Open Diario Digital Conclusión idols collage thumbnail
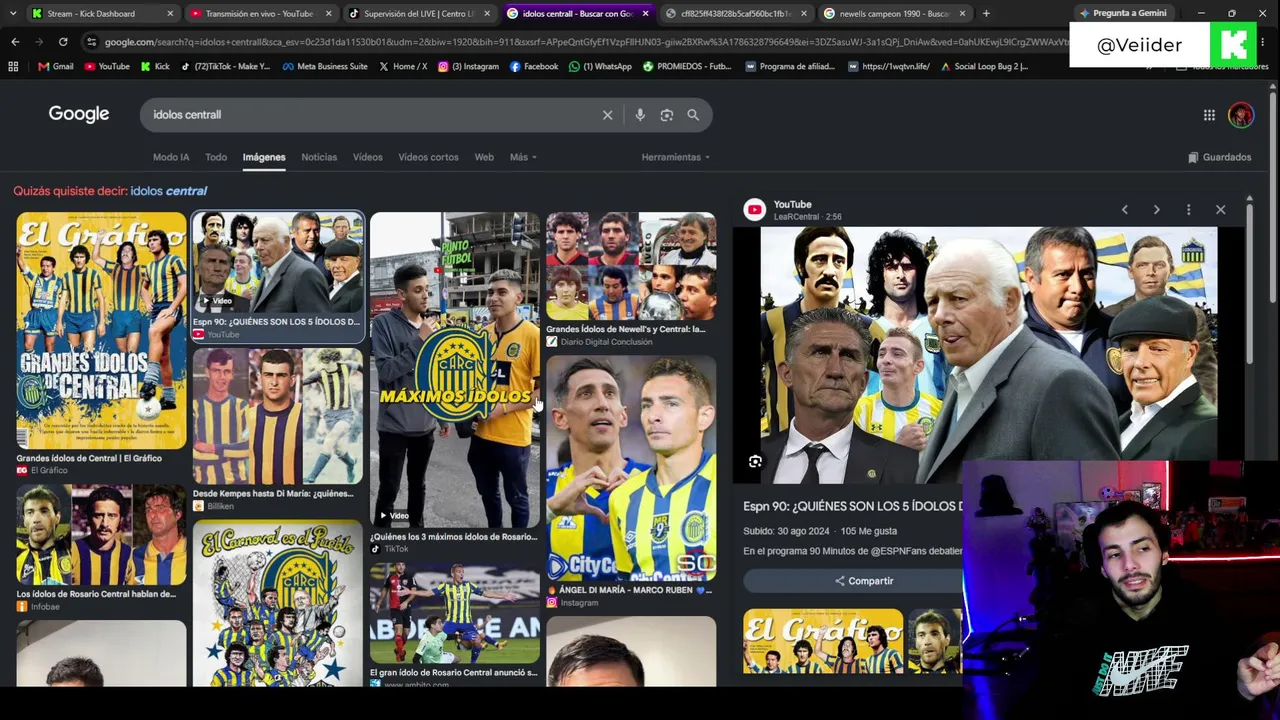Image resolution: width=1280 pixels, height=720 pixels. point(631,266)
